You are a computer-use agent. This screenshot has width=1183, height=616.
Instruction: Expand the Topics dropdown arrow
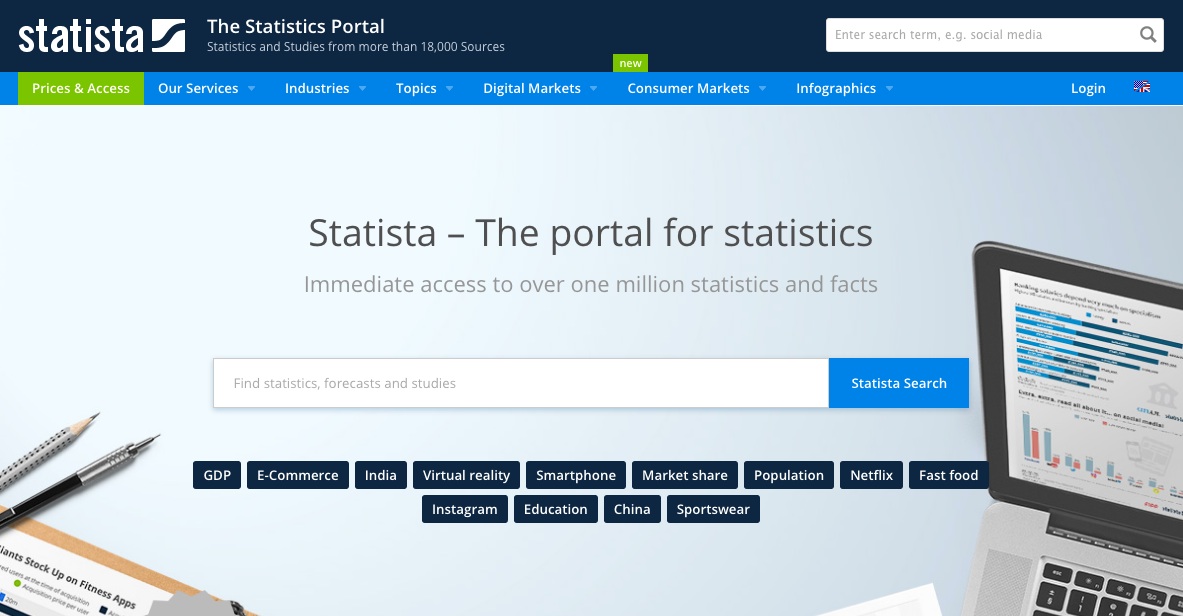[x=450, y=88]
